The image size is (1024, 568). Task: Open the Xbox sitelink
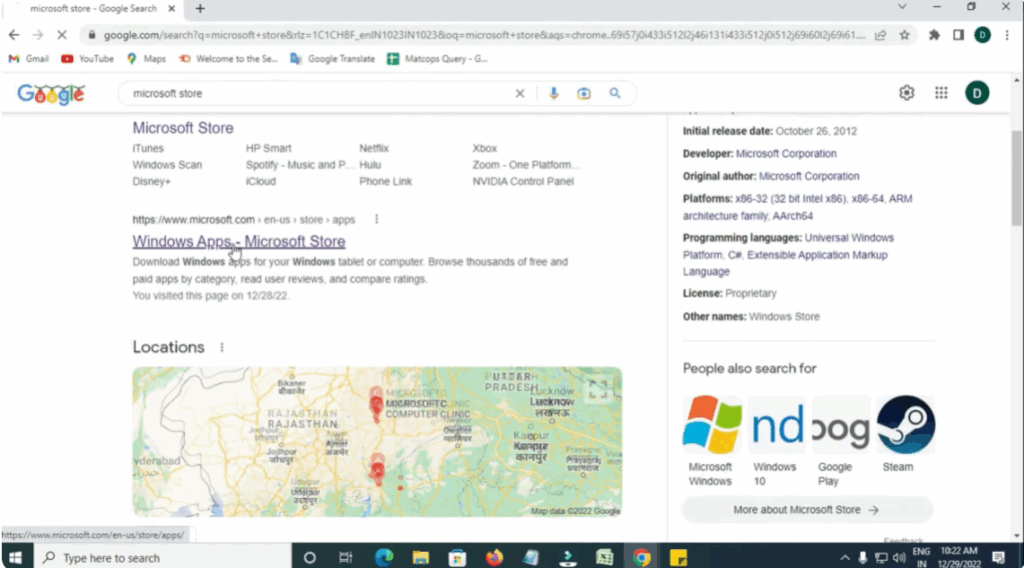(x=485, y=148)
